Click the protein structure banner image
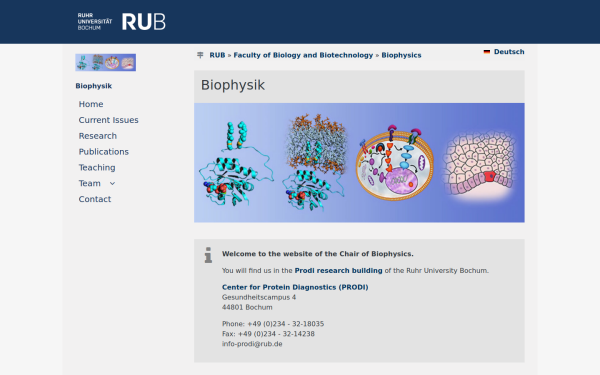The height and width of the screenshot is (375, 600). point(359,163)
